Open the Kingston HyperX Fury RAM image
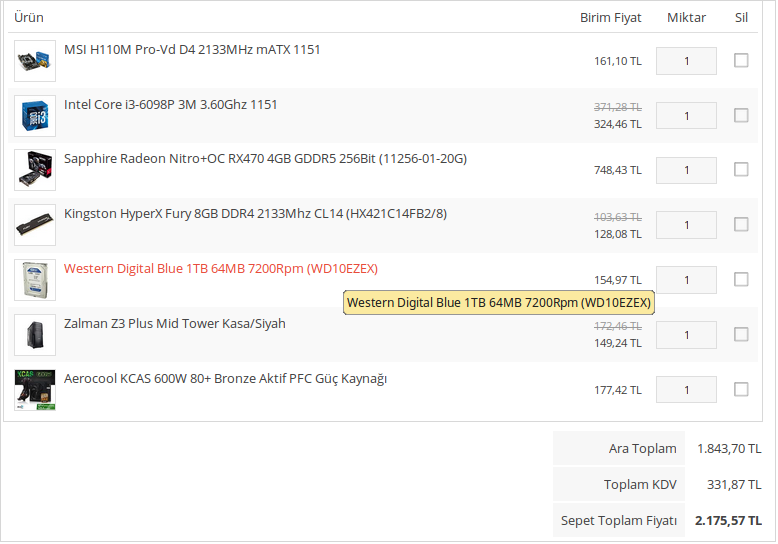 35,225
